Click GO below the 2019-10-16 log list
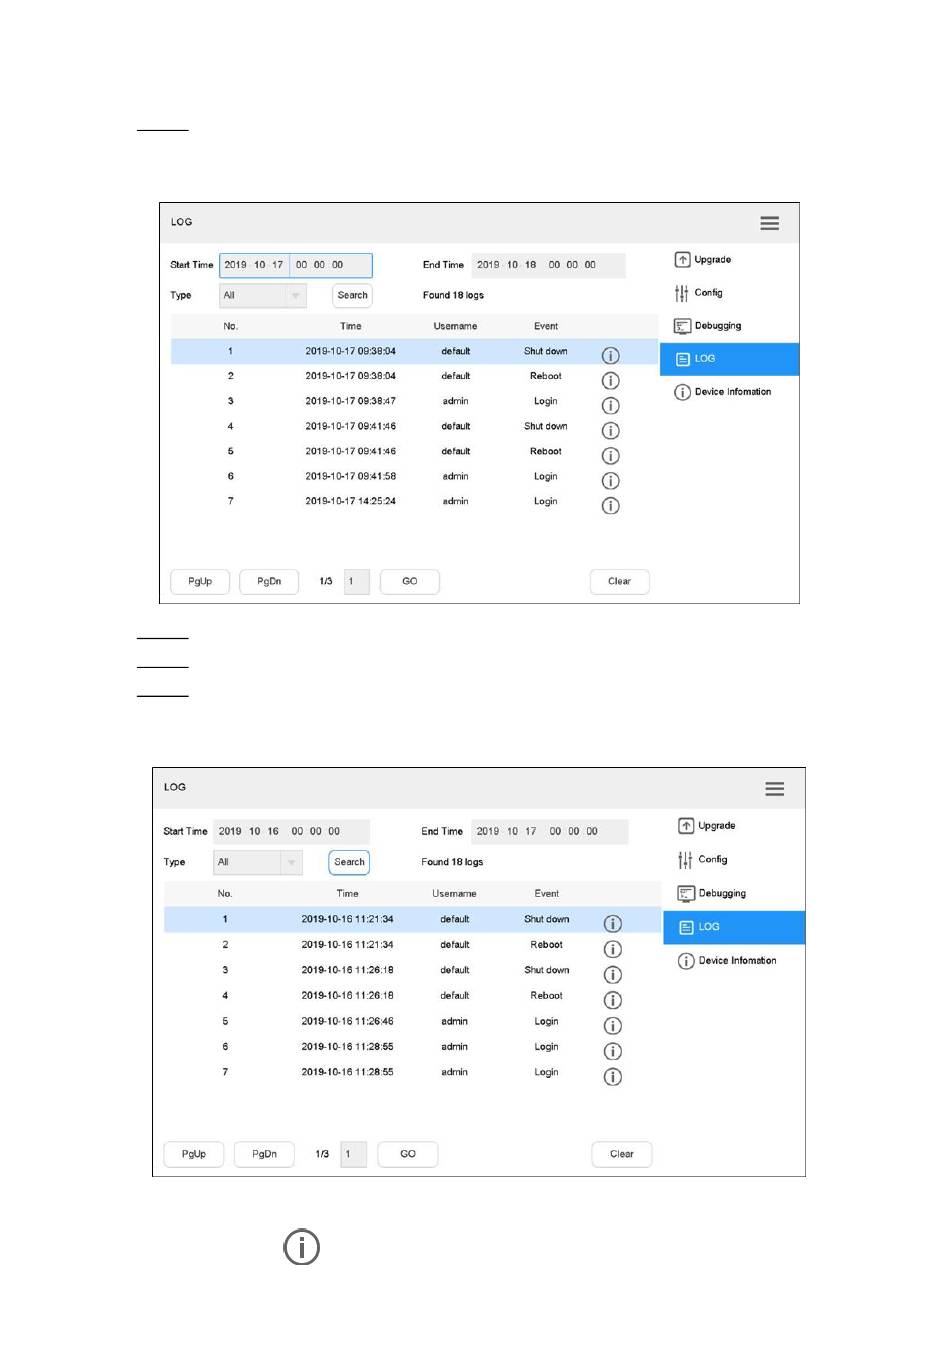Screen dimensions: 950x1359 [408, 1154]
